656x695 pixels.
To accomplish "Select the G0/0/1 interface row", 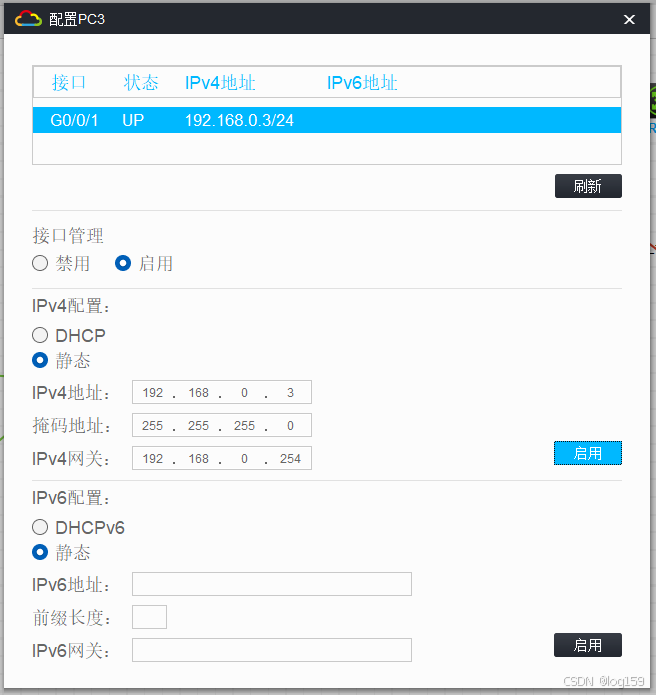I will coord(327,120).
